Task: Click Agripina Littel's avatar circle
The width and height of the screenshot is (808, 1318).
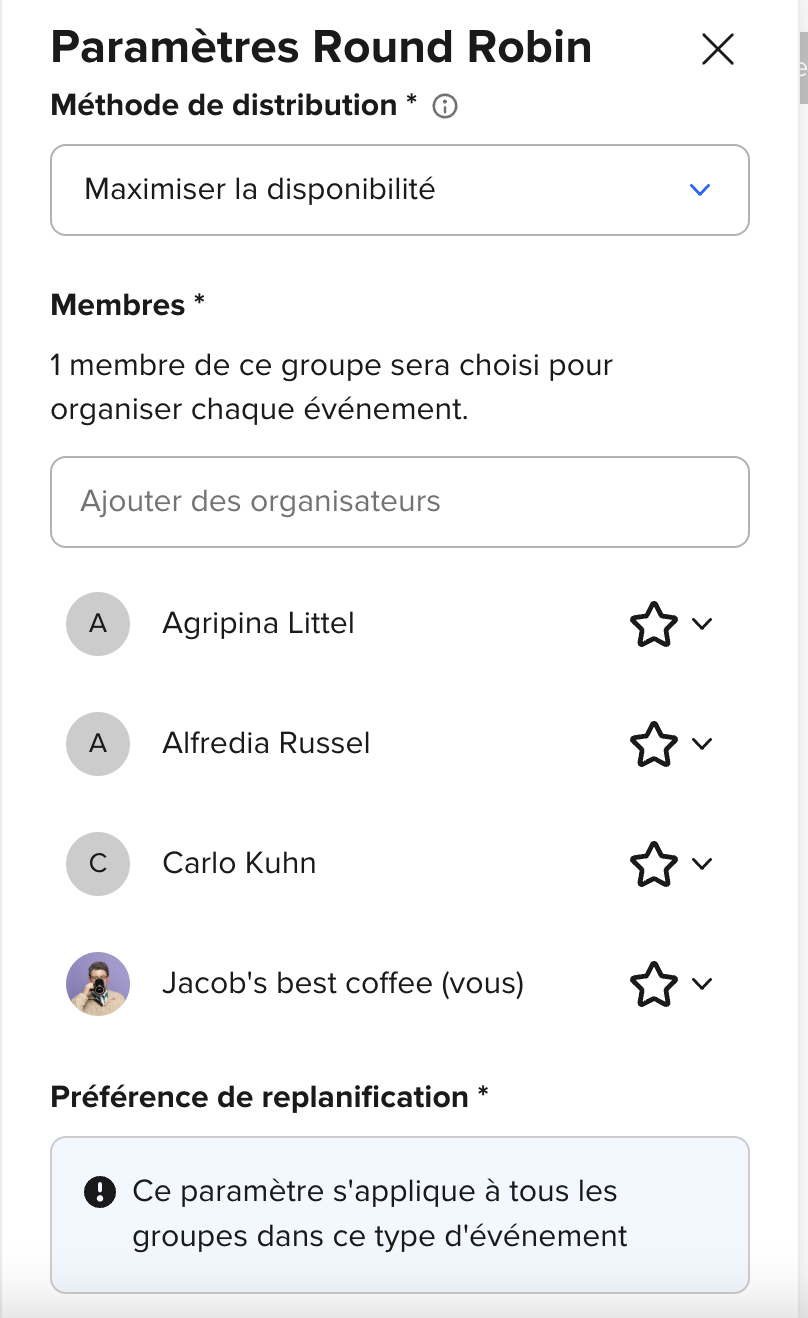Action: [98, 624]
